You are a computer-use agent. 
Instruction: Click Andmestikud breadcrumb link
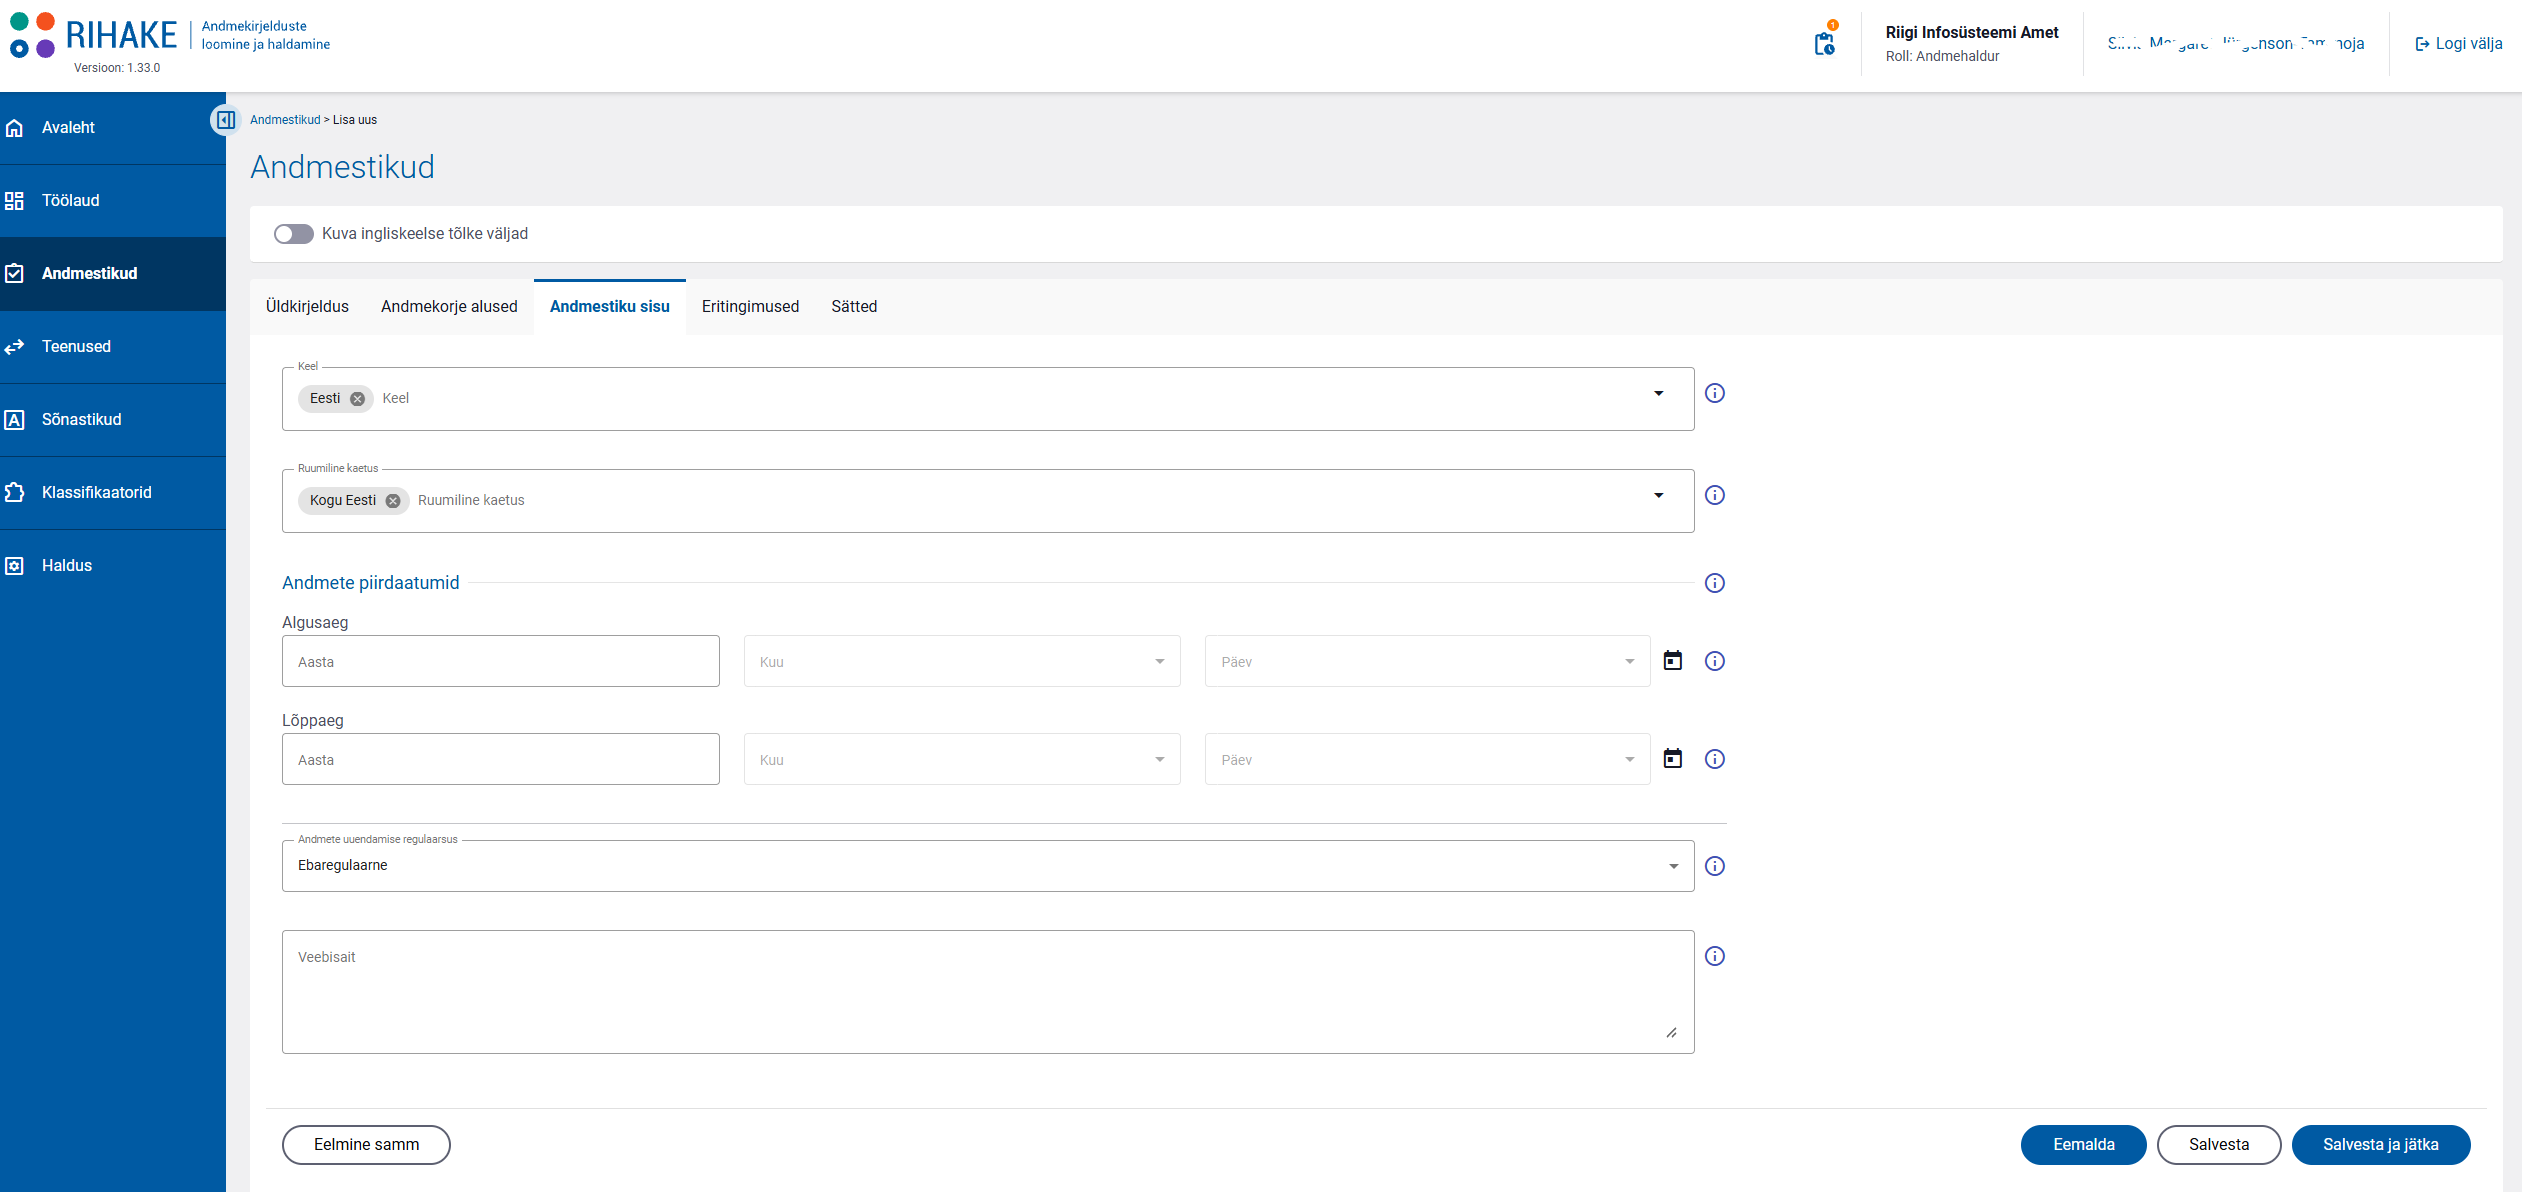click(285, 120)
